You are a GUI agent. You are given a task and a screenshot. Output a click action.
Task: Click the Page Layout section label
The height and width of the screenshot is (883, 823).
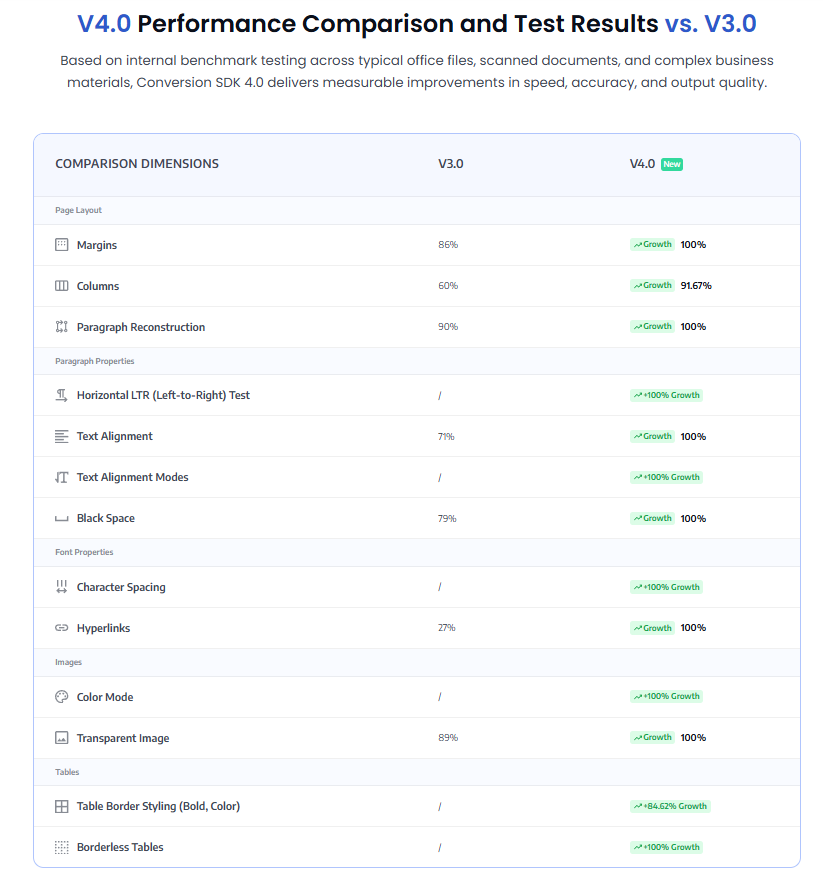click(78, 210)
